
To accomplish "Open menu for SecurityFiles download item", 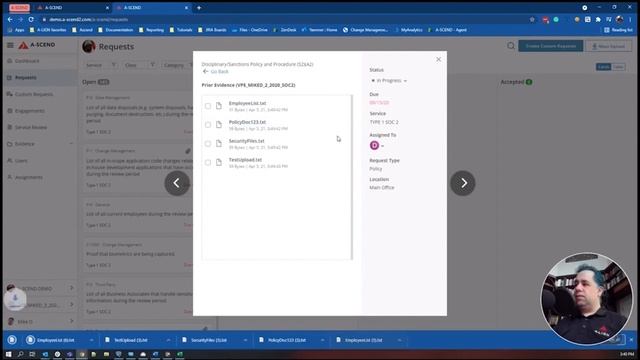I will (245, 340).
